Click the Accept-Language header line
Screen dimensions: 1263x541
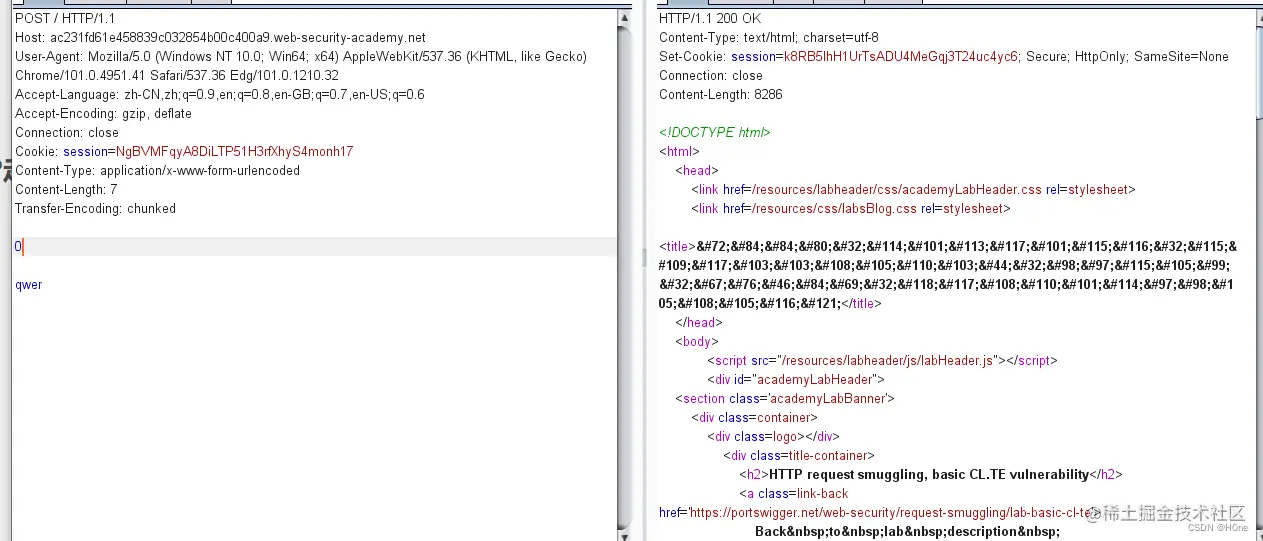click(x=220, y=95)
